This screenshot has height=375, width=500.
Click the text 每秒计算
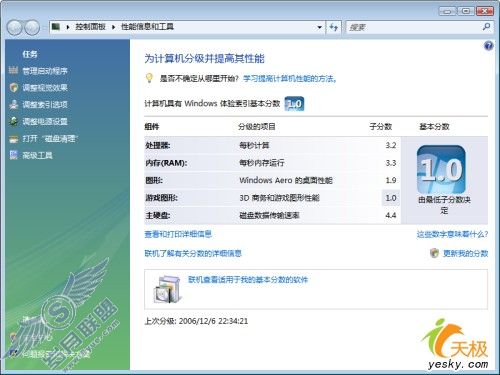click(254, 145)
